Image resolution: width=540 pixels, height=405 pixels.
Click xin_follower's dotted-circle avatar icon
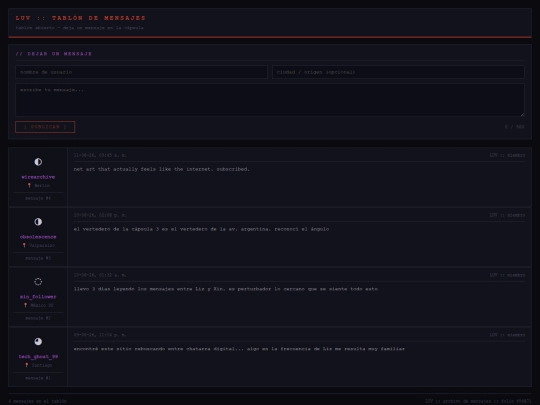[x=38, y=282]
